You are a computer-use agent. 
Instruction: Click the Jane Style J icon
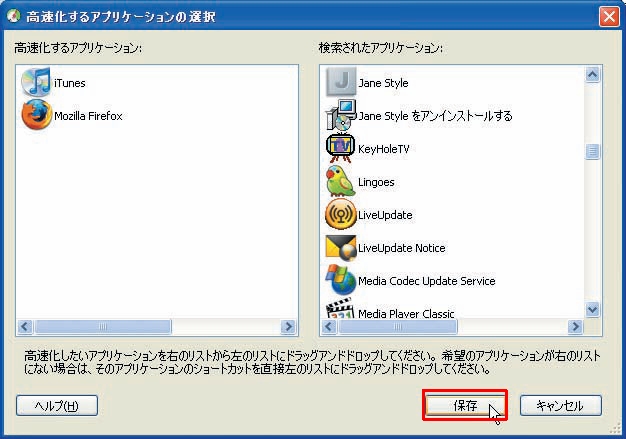click(x=341, y=82)
